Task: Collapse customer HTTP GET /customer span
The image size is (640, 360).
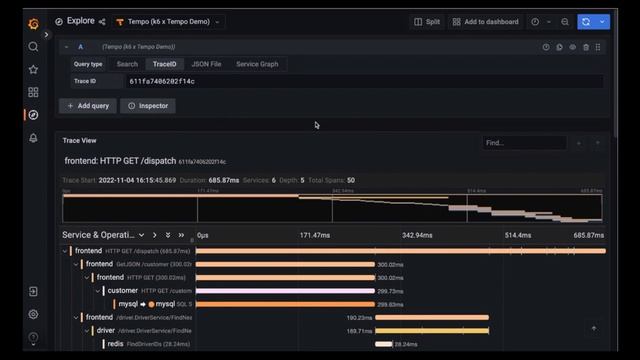Action: pyautogui.click(x=98, y=291)
